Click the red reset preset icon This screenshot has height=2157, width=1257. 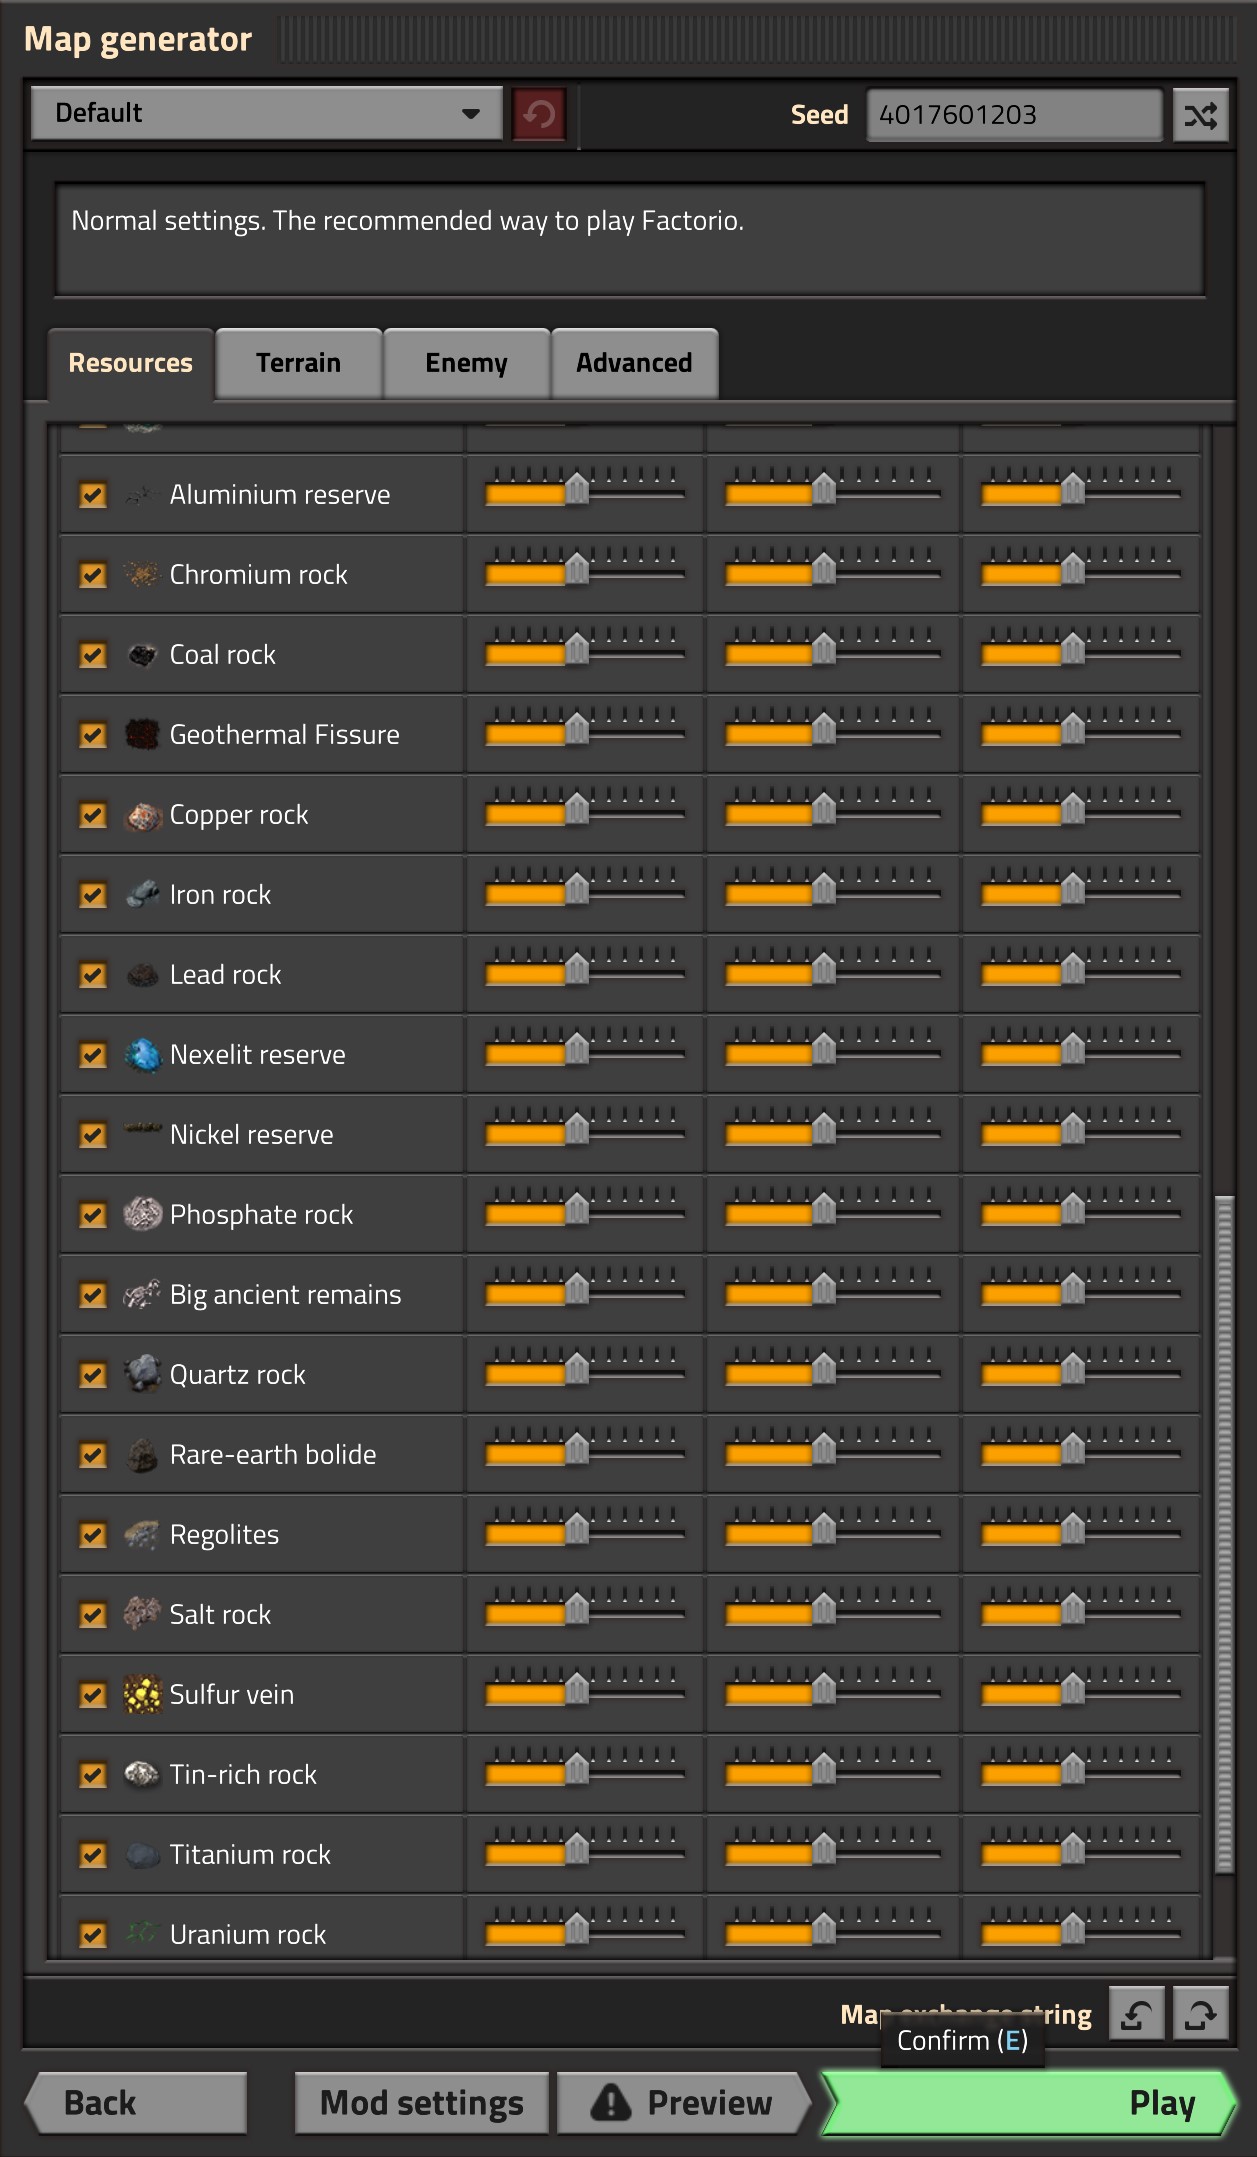click(539, 115)
